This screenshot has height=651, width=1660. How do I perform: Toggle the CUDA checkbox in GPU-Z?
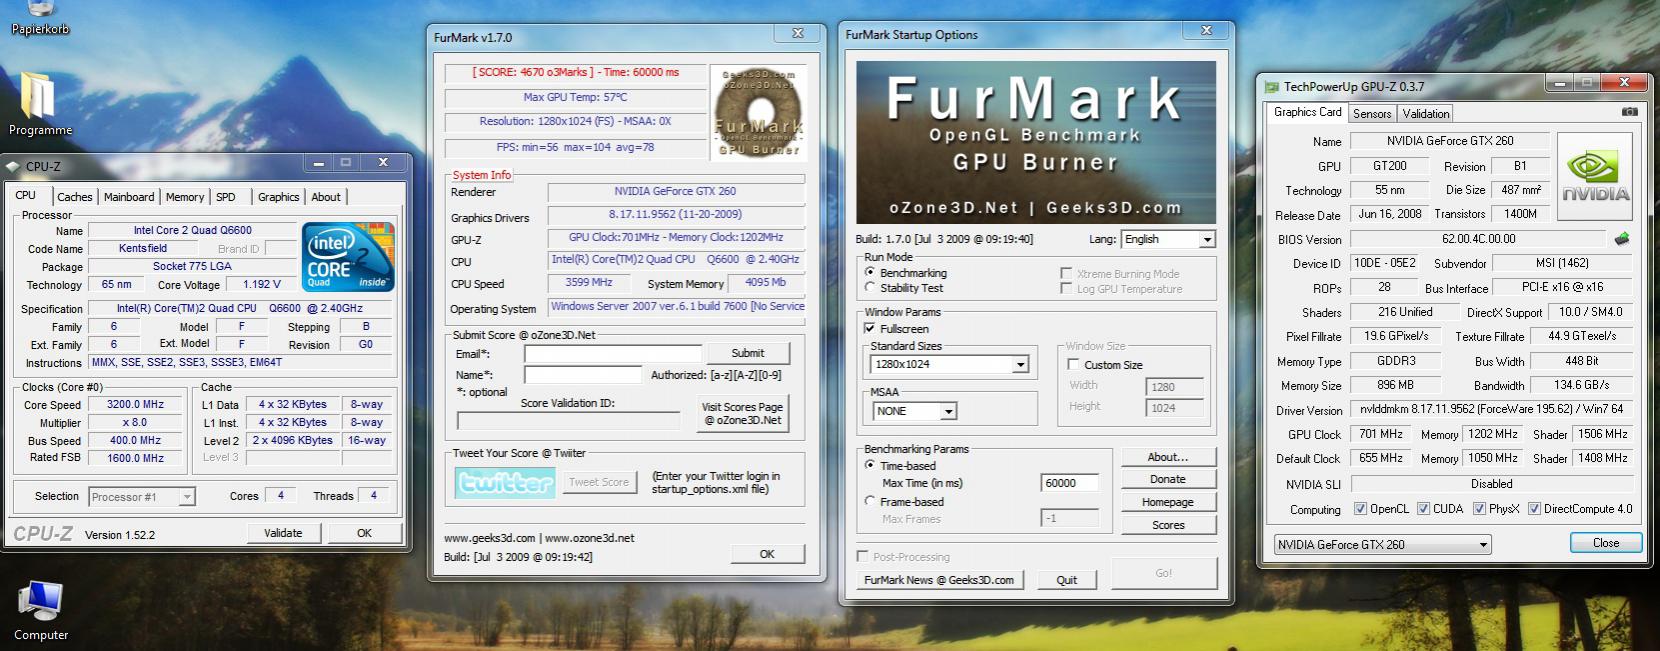pos(1423,508)
